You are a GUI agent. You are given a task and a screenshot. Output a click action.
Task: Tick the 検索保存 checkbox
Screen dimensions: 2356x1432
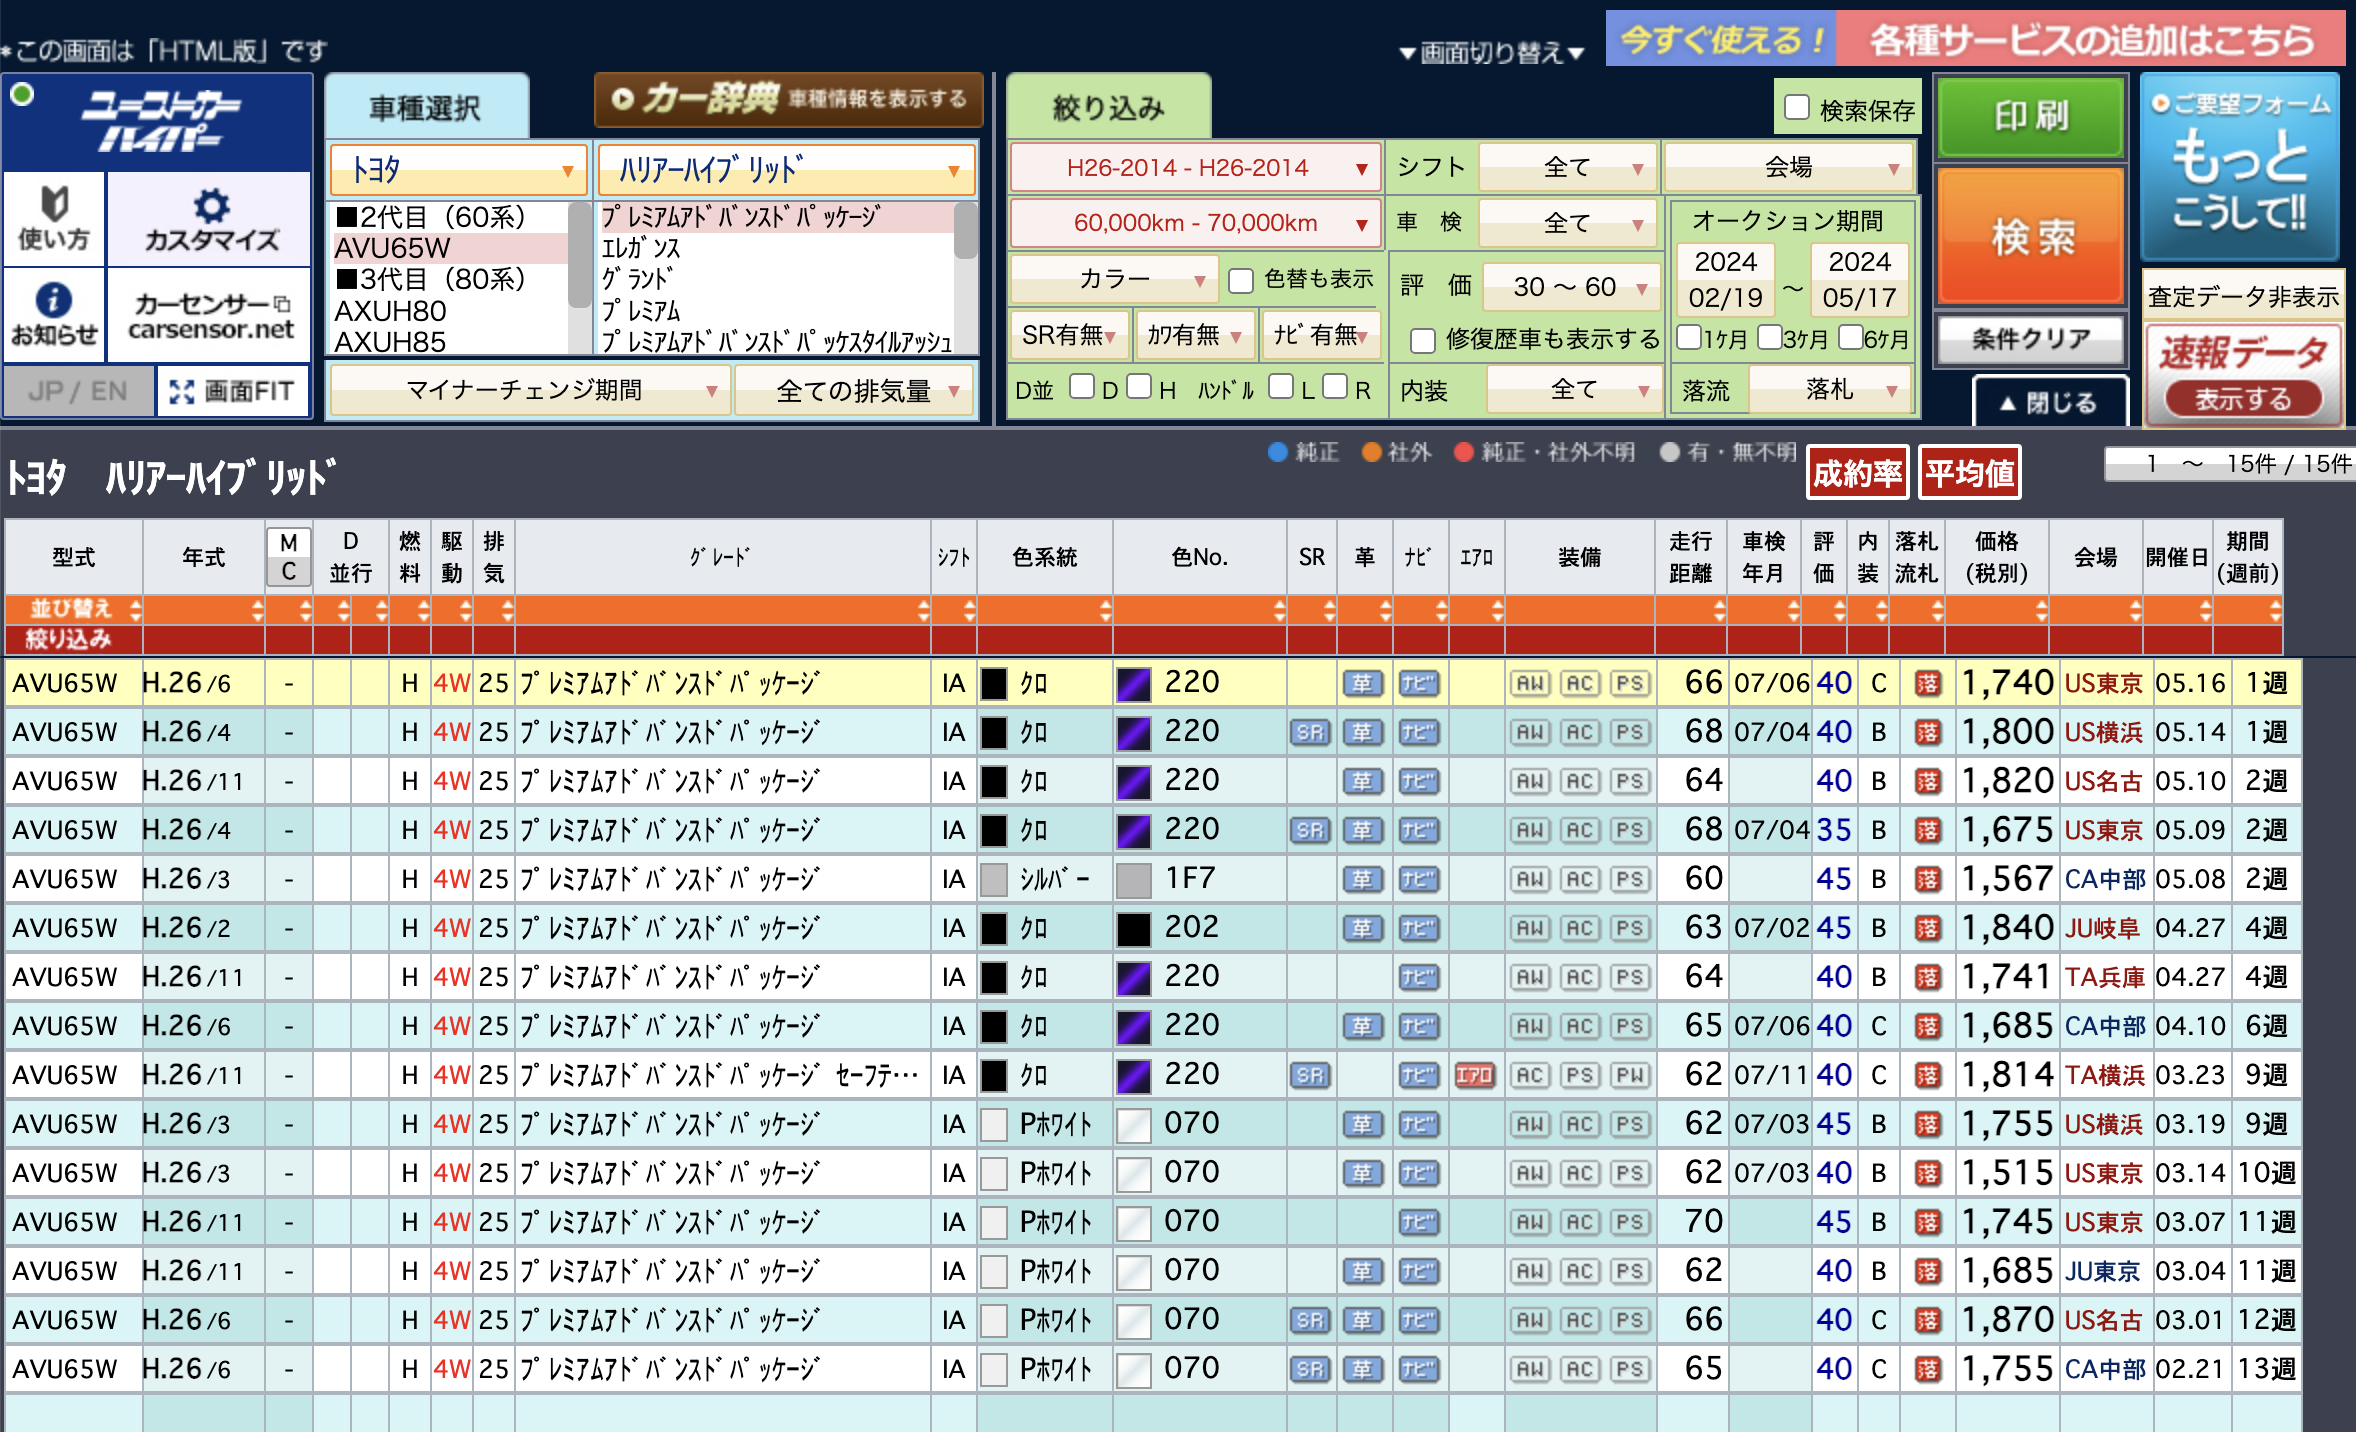pyautogui.click(x=1797, y=107)
